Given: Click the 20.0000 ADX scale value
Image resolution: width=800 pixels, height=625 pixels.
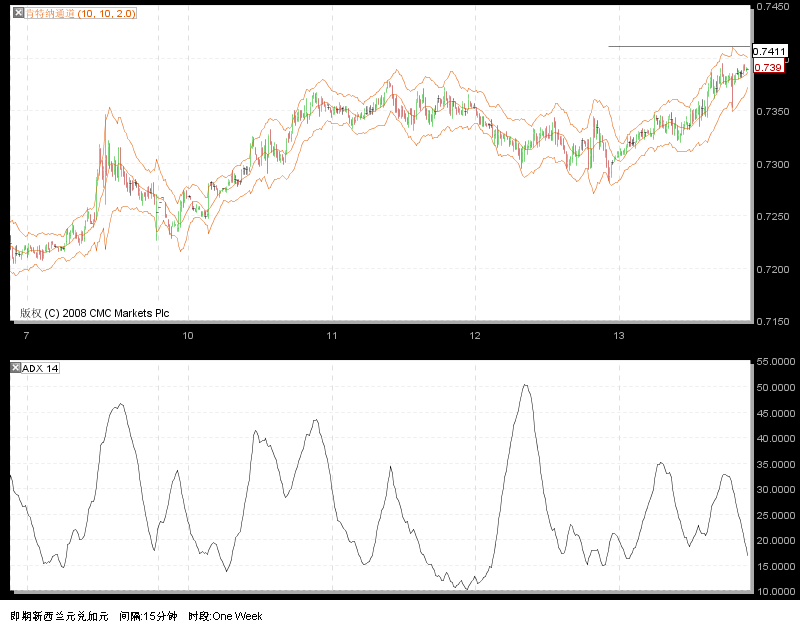Looking at the screenshot, I should click(776, 541).
